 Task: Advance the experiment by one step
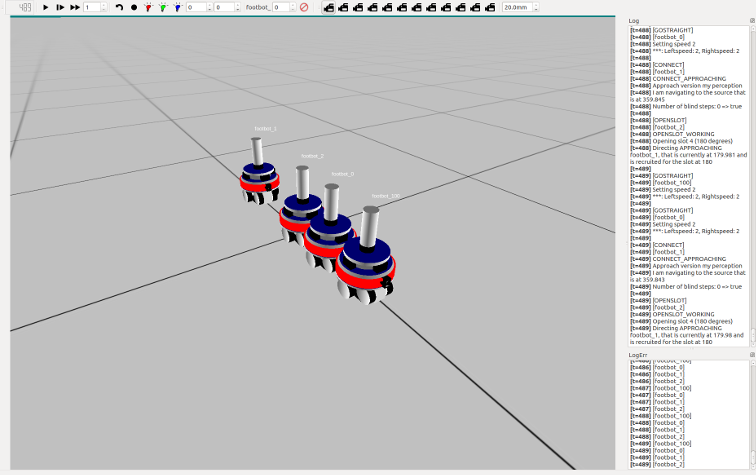[x=60, y=7]
